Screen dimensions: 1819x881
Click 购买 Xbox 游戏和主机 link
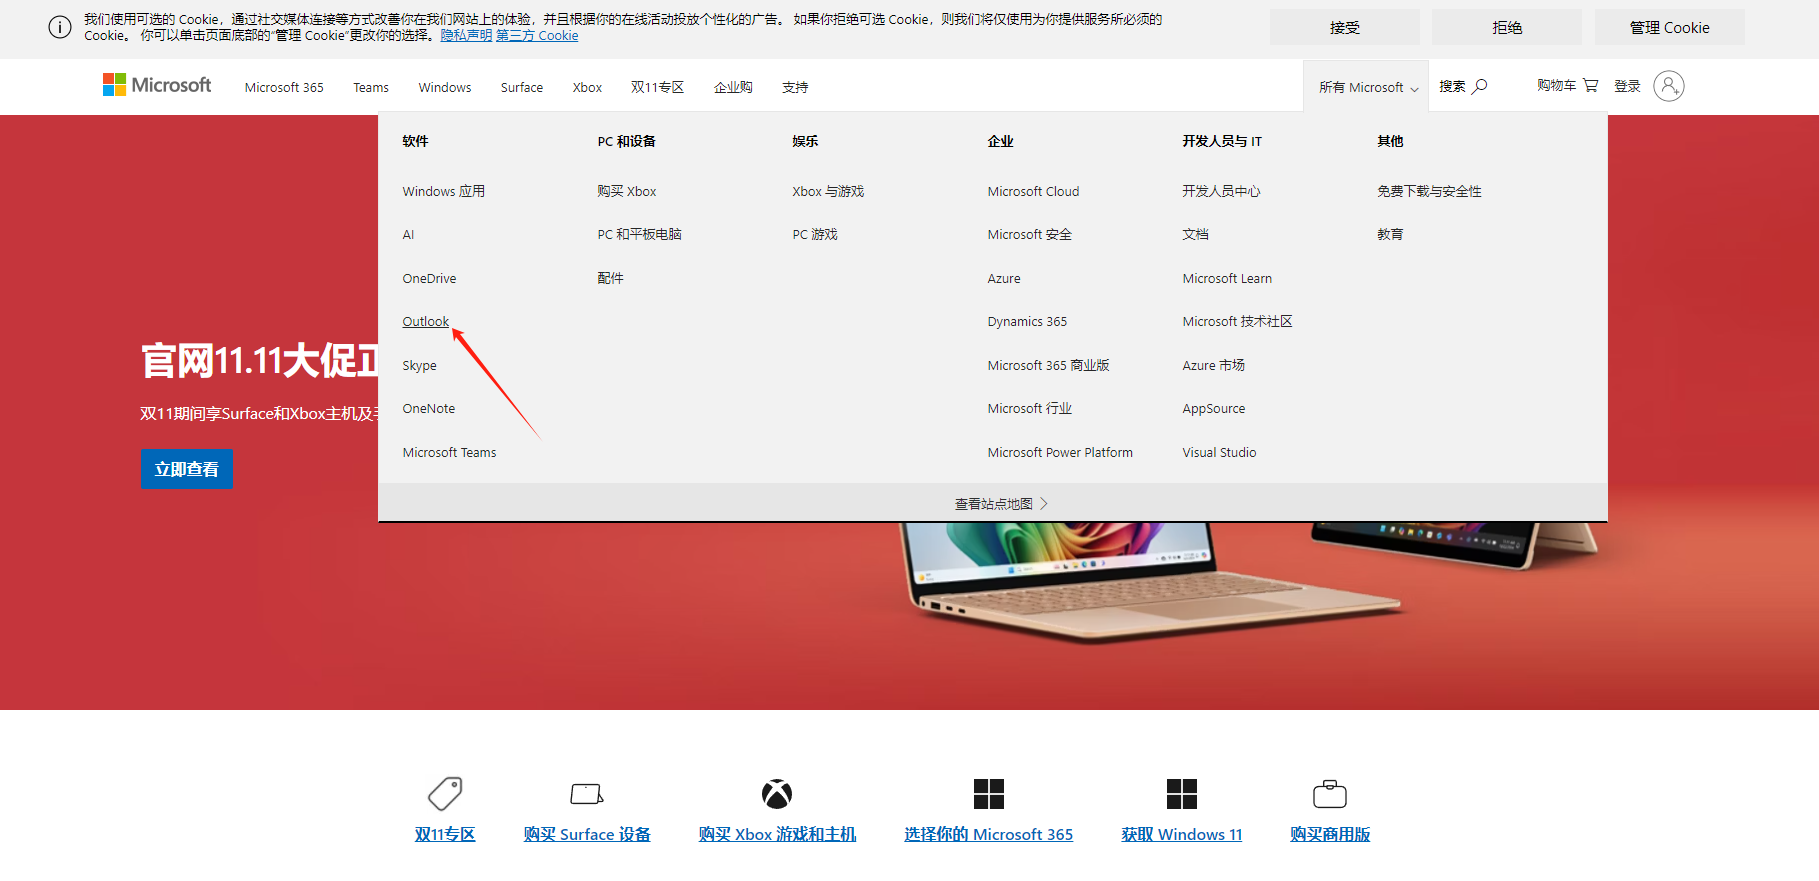(777, 834)
